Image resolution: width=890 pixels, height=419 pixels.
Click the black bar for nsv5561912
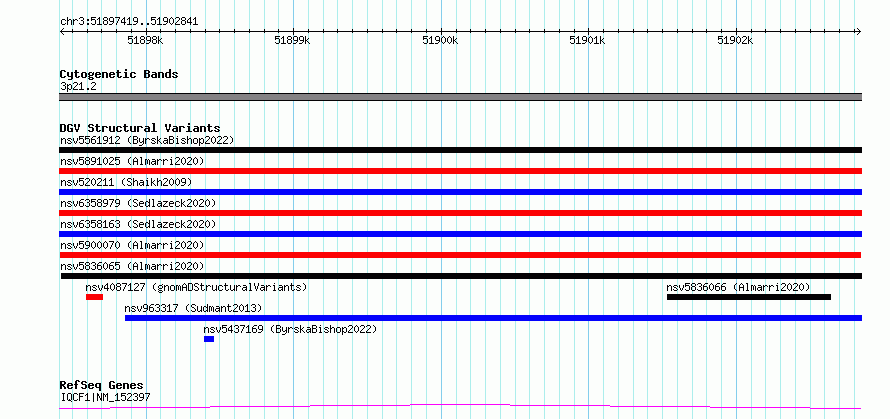point(461,150)
